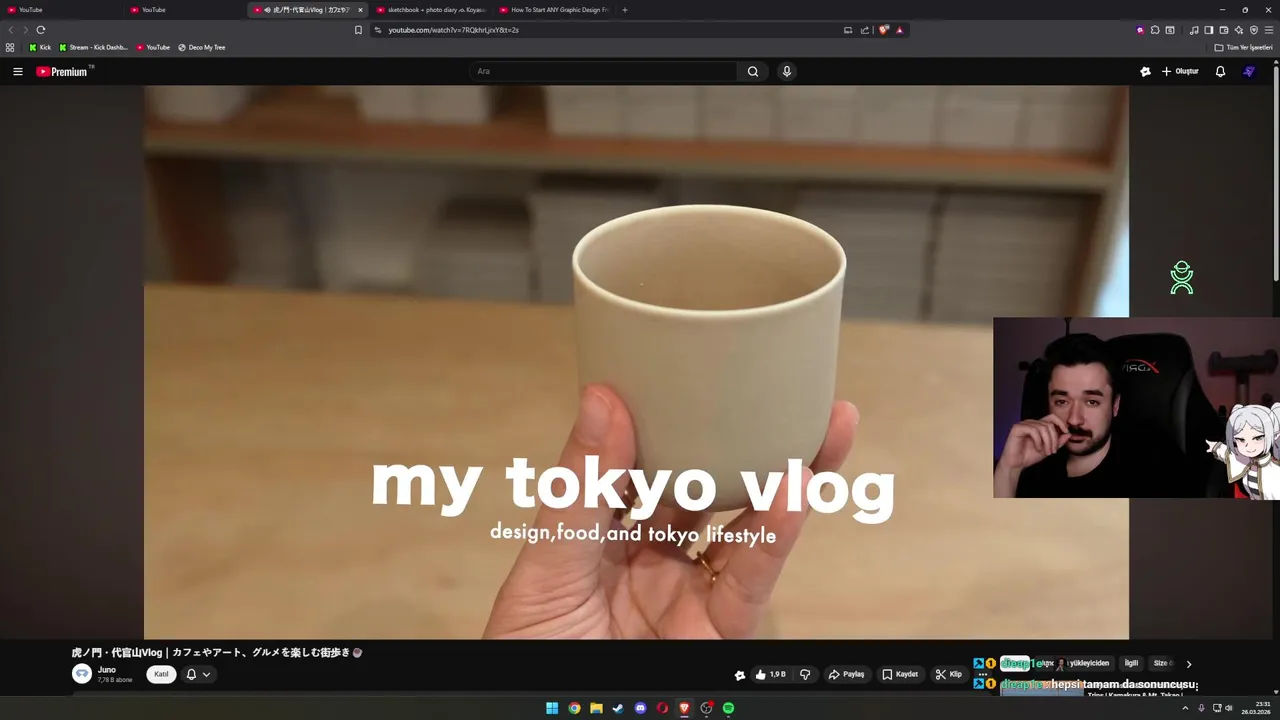Open a new tab with plus button
Viewport: 1280px width, 720px height.
click(x=625, y=10)
